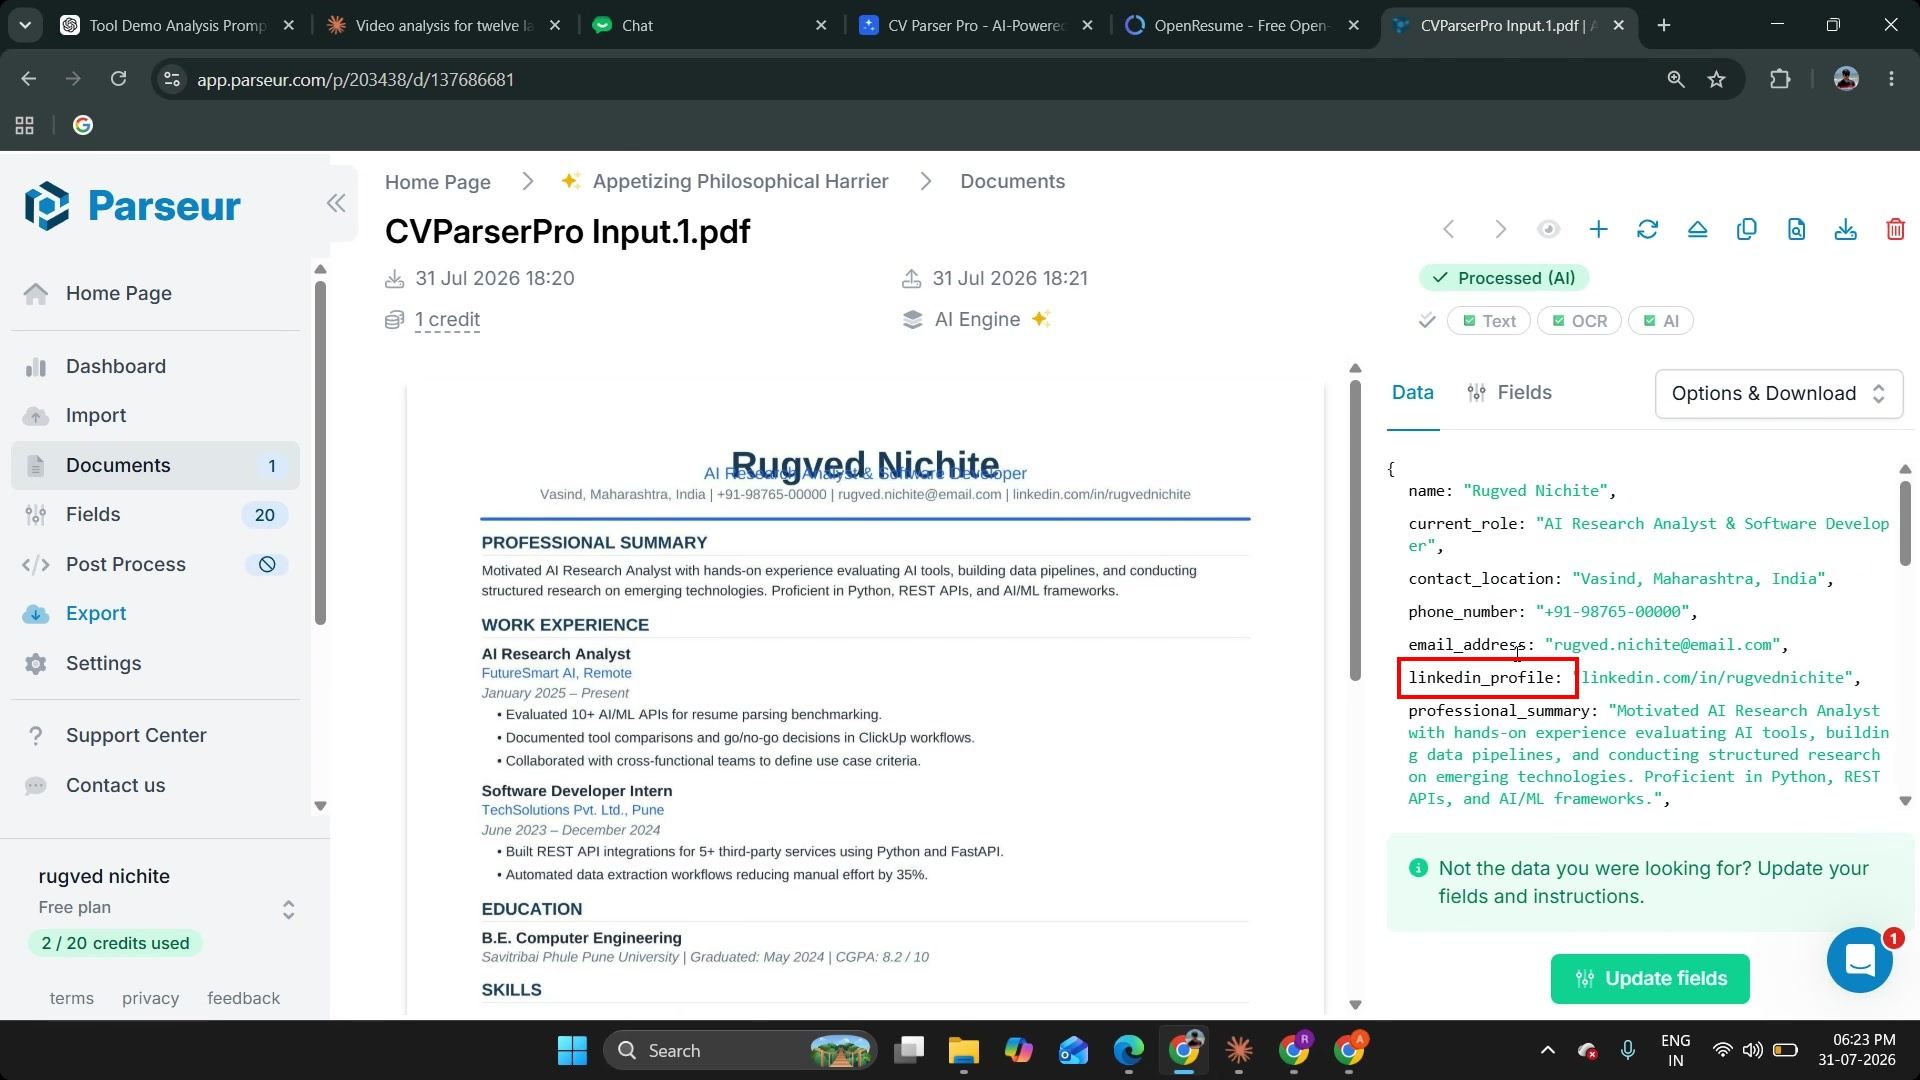Open the privacy link

click(150, 999)
